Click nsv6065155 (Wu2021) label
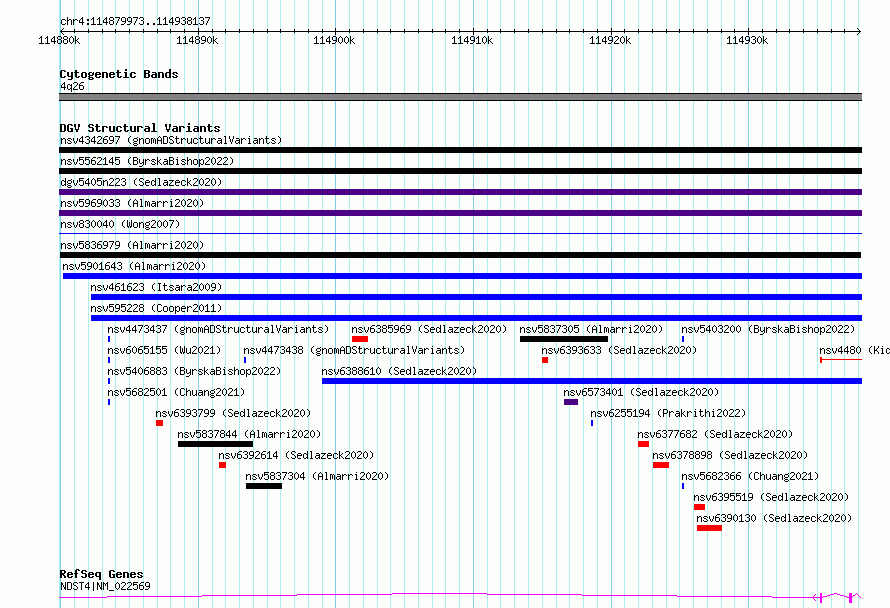This screenshot has height=608, width=890. point(164,350)
